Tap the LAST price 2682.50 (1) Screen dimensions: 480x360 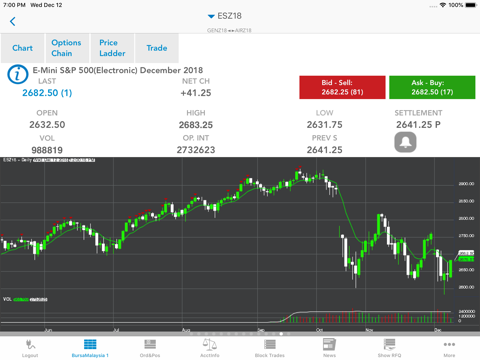click(47, 93)
